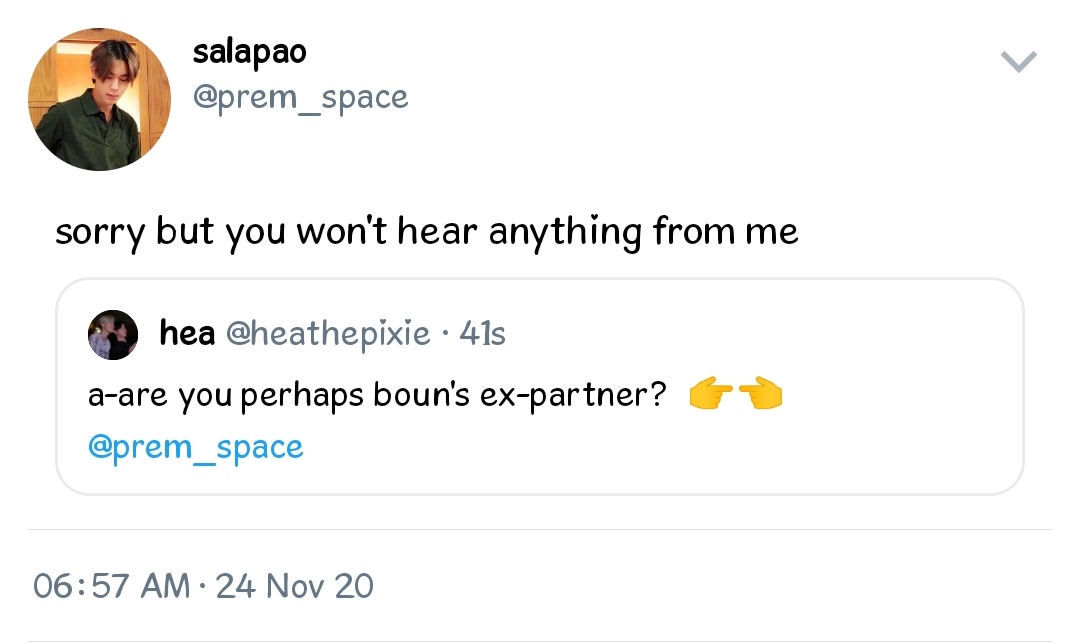Image resolution: width=1080 pixels, height=644 pixels.
Task: Open hea's small avatar in quoted tweet
Action: click(113, 333)
